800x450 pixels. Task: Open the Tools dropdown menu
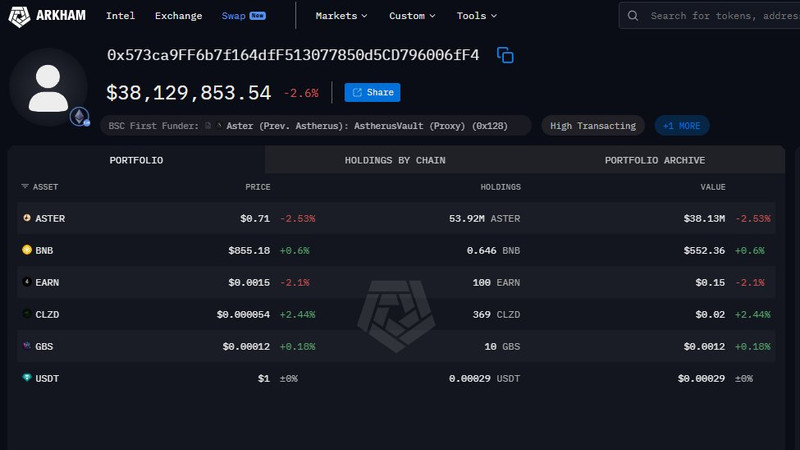pyautogui.click(x=477, y=16)
